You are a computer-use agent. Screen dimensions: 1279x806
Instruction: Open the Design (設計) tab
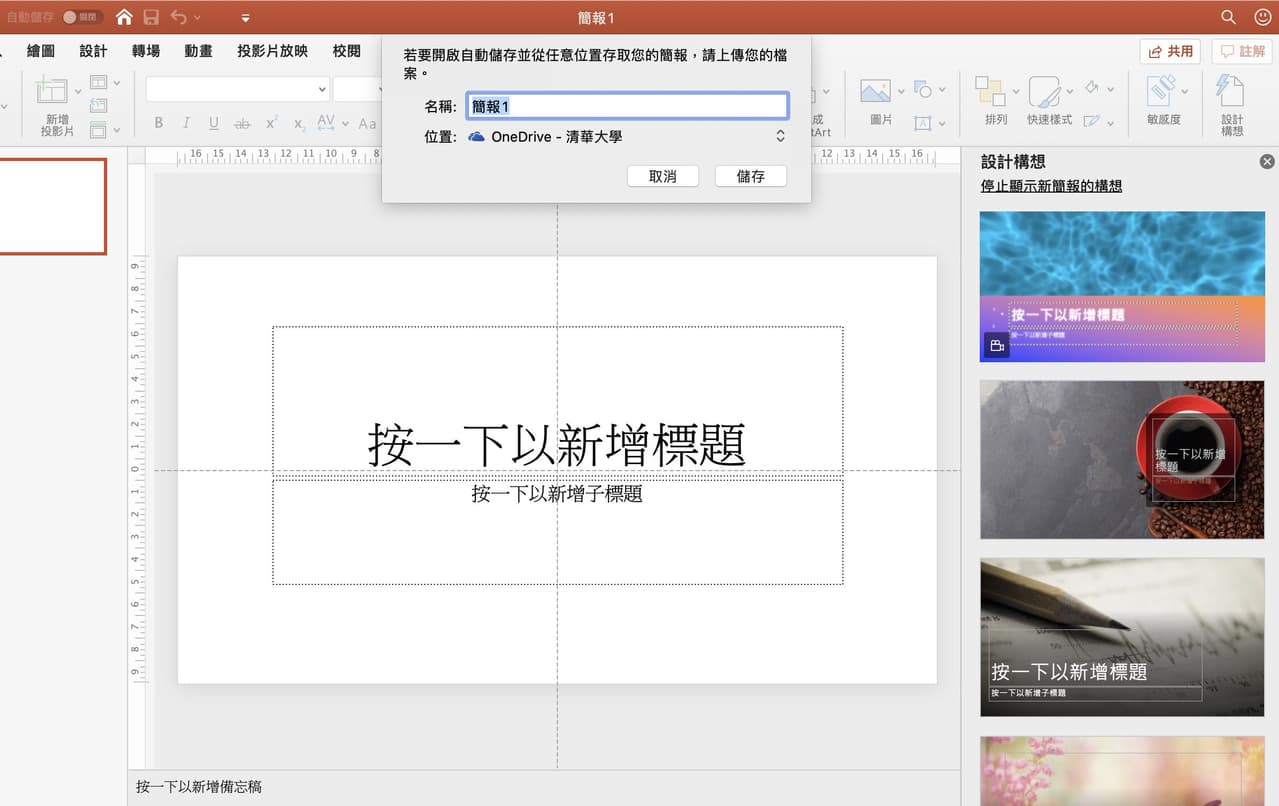point(93,51)
